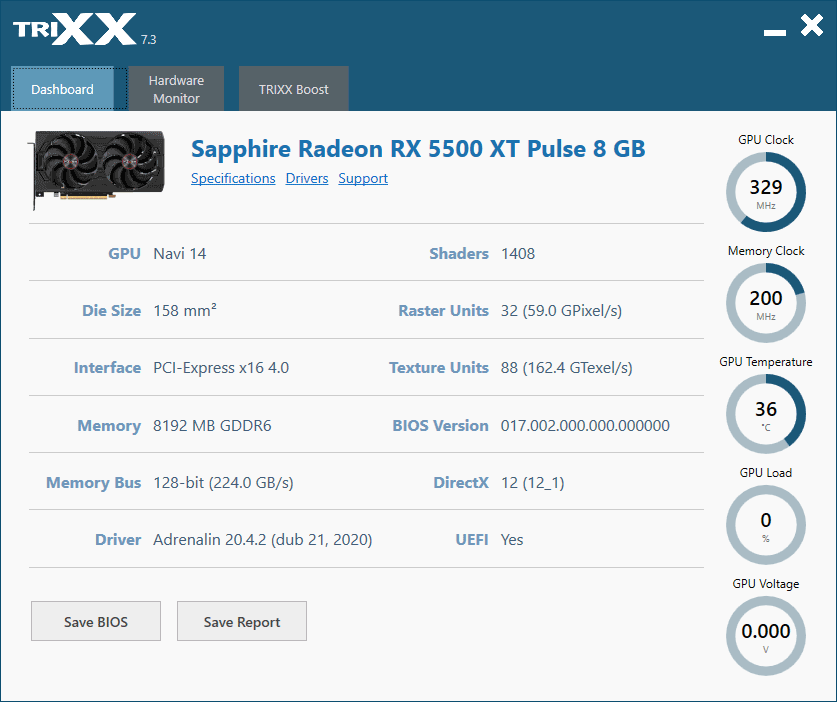The image size is (837, 702).
Task: Click the Memory Clock 200 MHz gauge
Action: (x=766, y=303)
